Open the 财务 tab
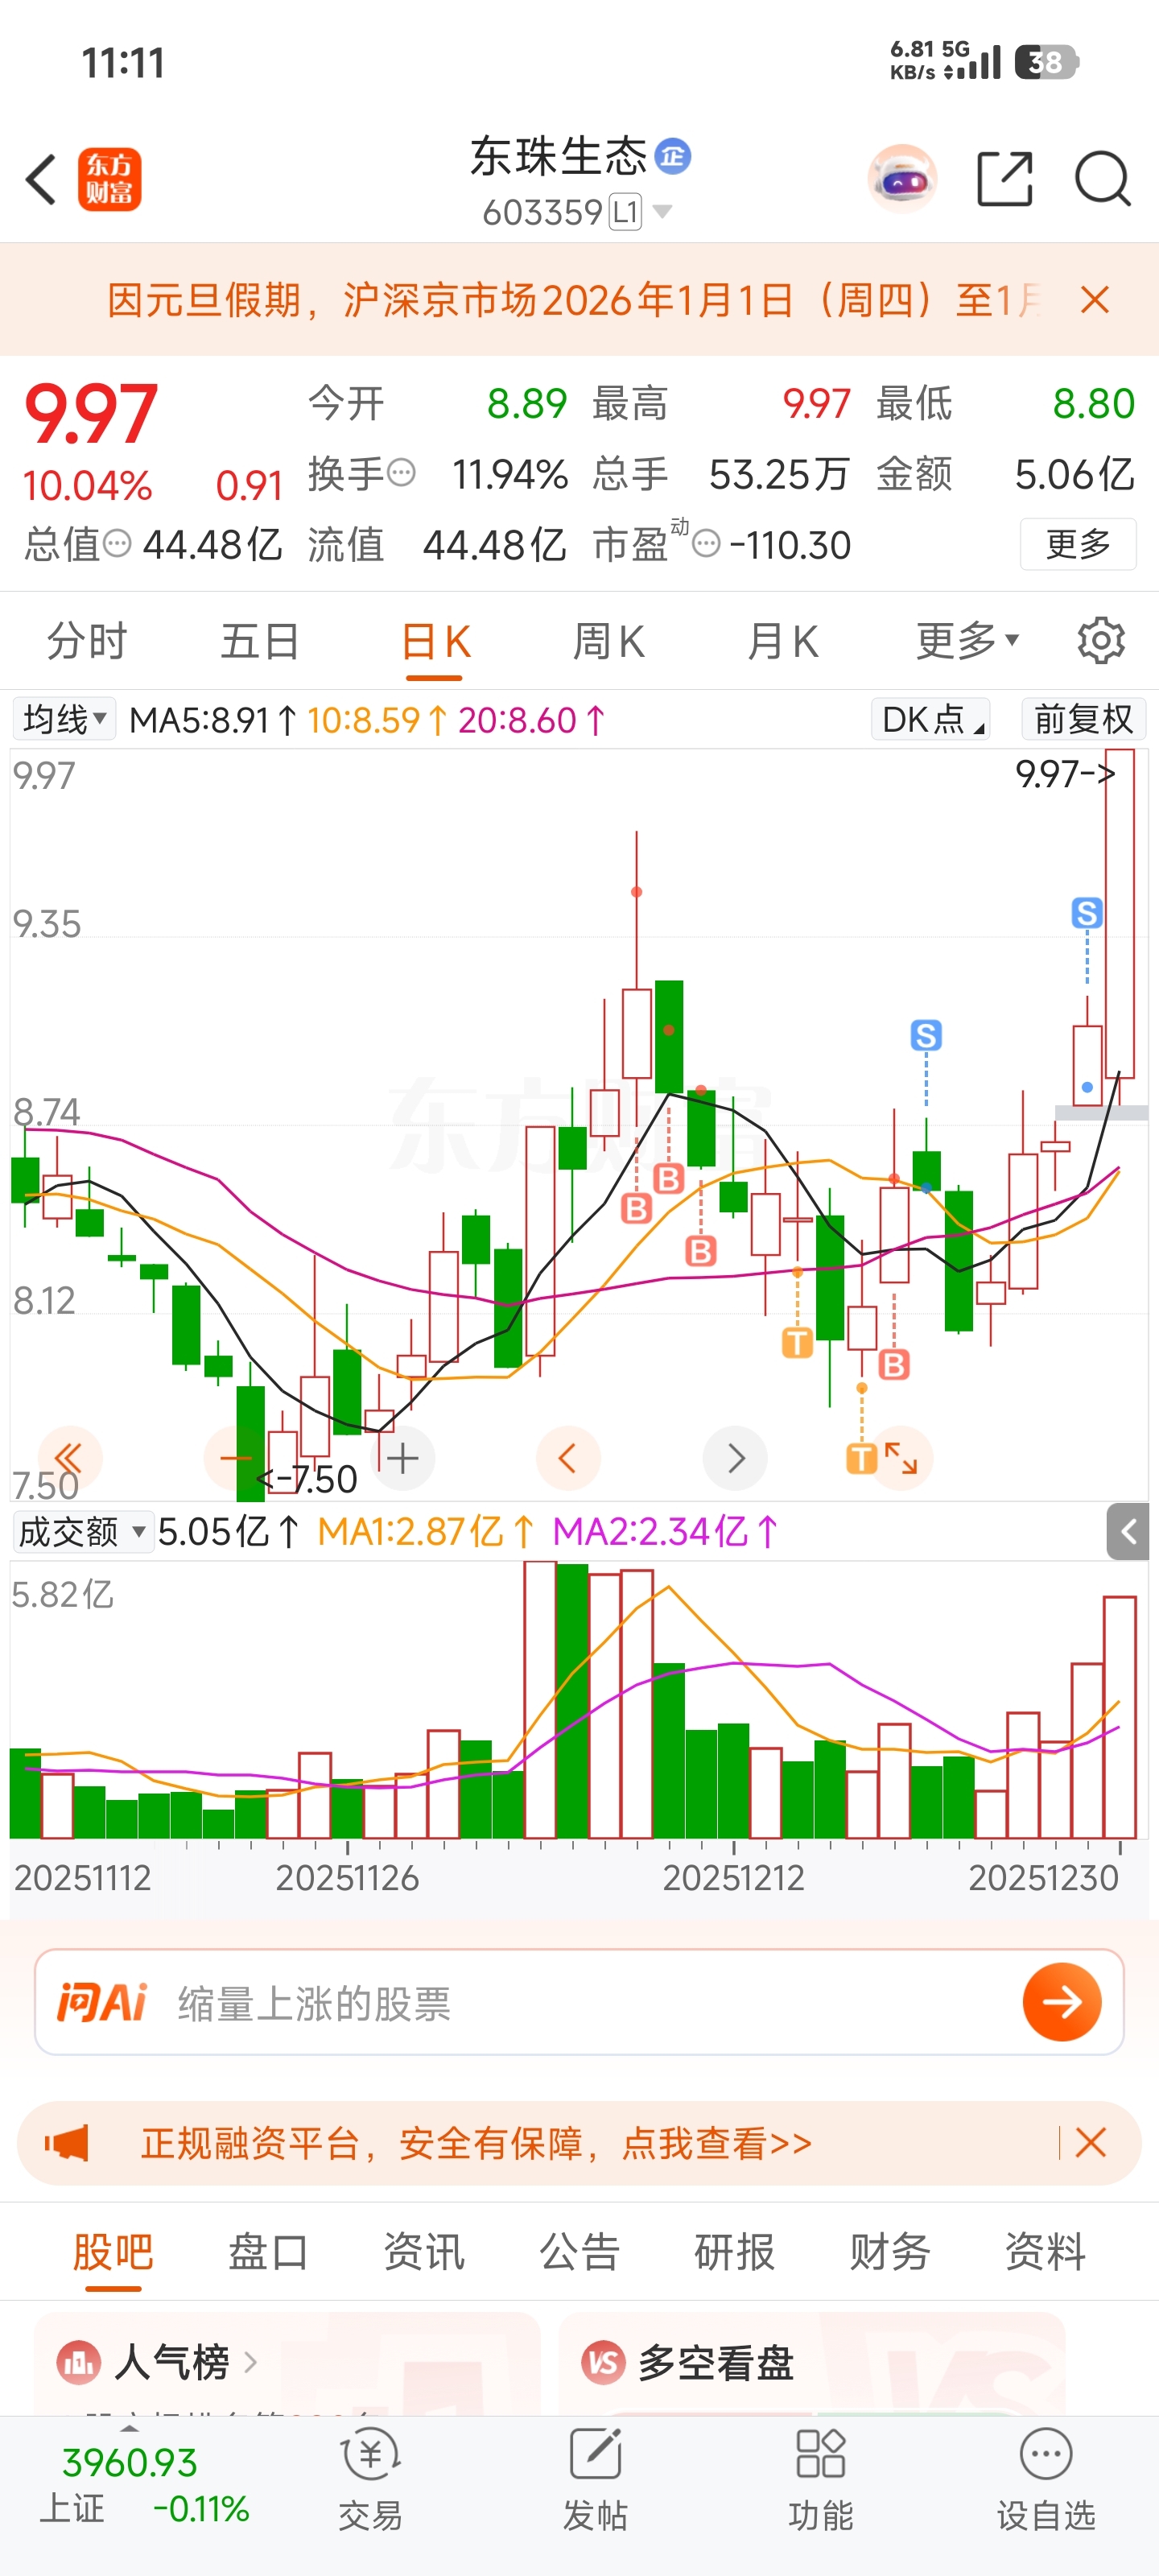 point(890,2252)
